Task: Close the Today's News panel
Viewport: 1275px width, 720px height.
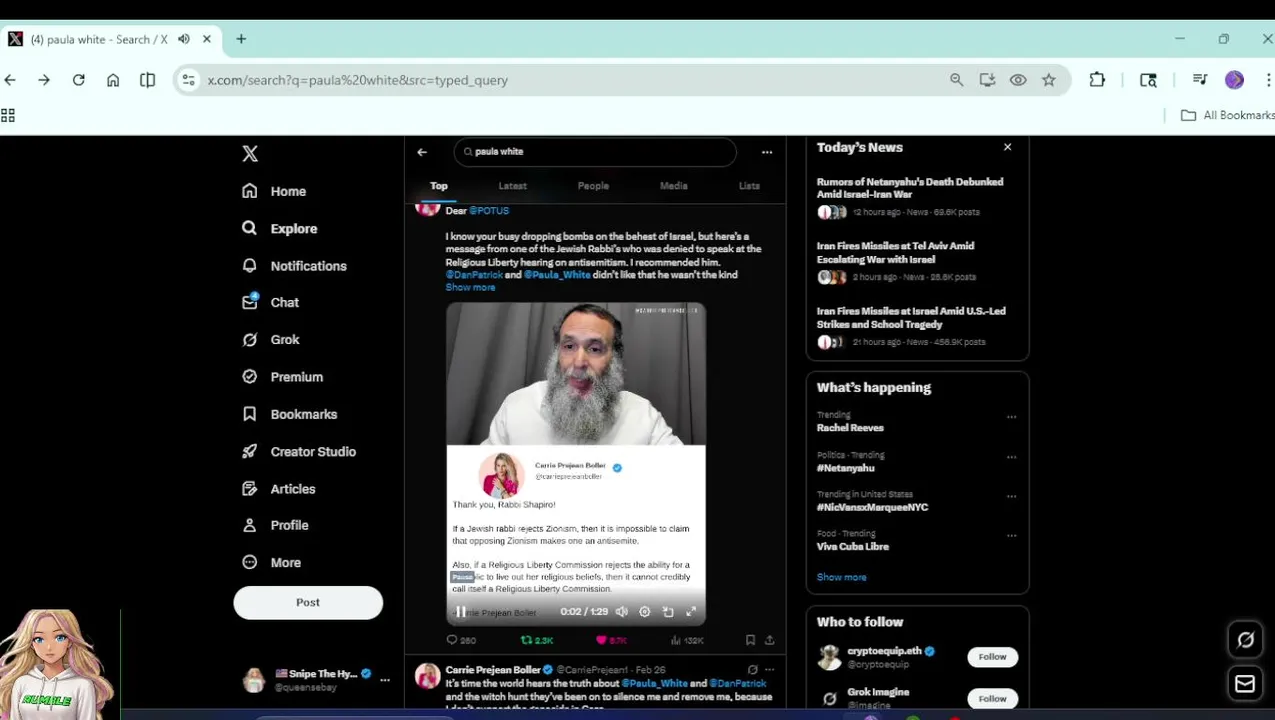Action: pos(1007,147)
